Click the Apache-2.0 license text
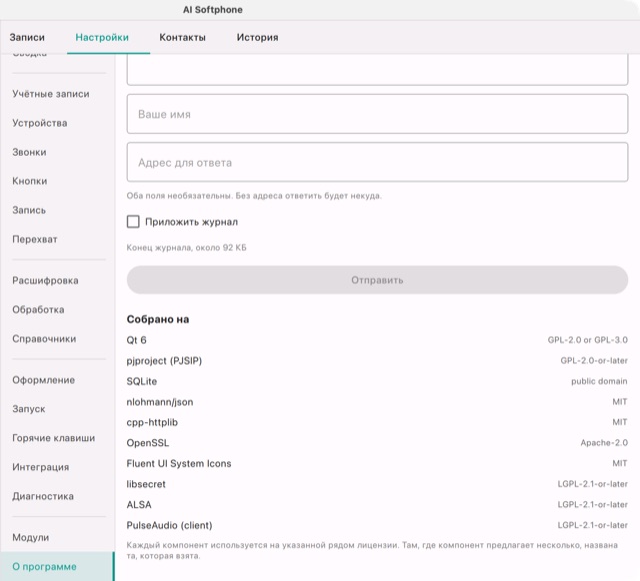 coord(604,443)
